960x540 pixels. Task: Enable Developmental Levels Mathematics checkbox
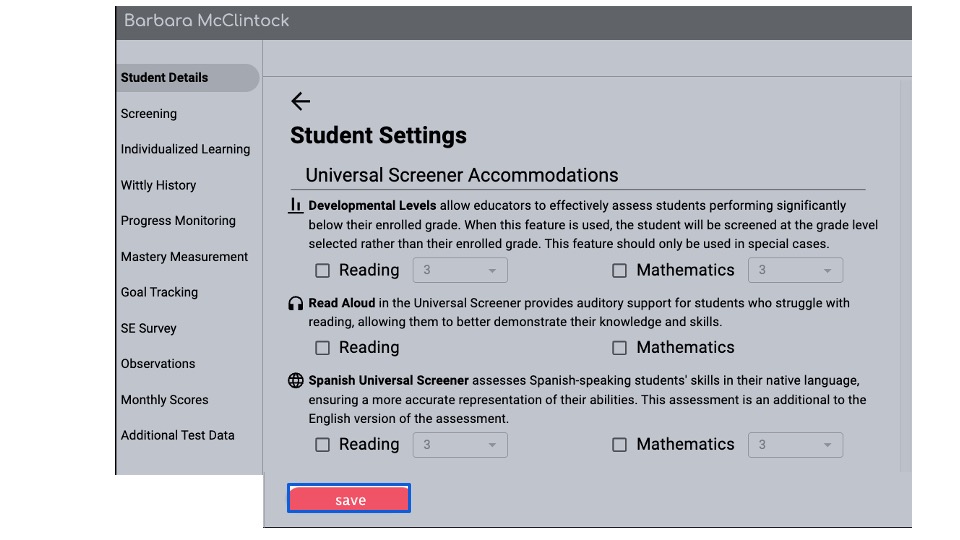(x=620, y=270)
